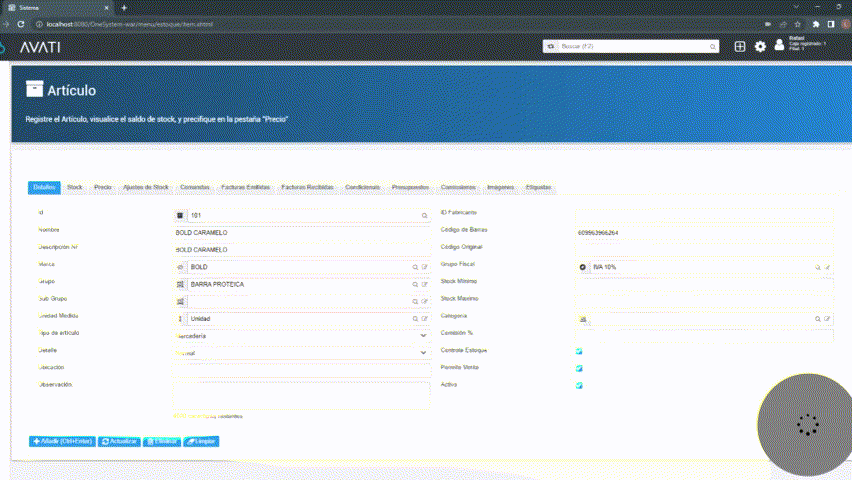The height and width of the screenshot is (480, 852).
Task: Click edit icon in Categoría field
Action: [828, 319]
